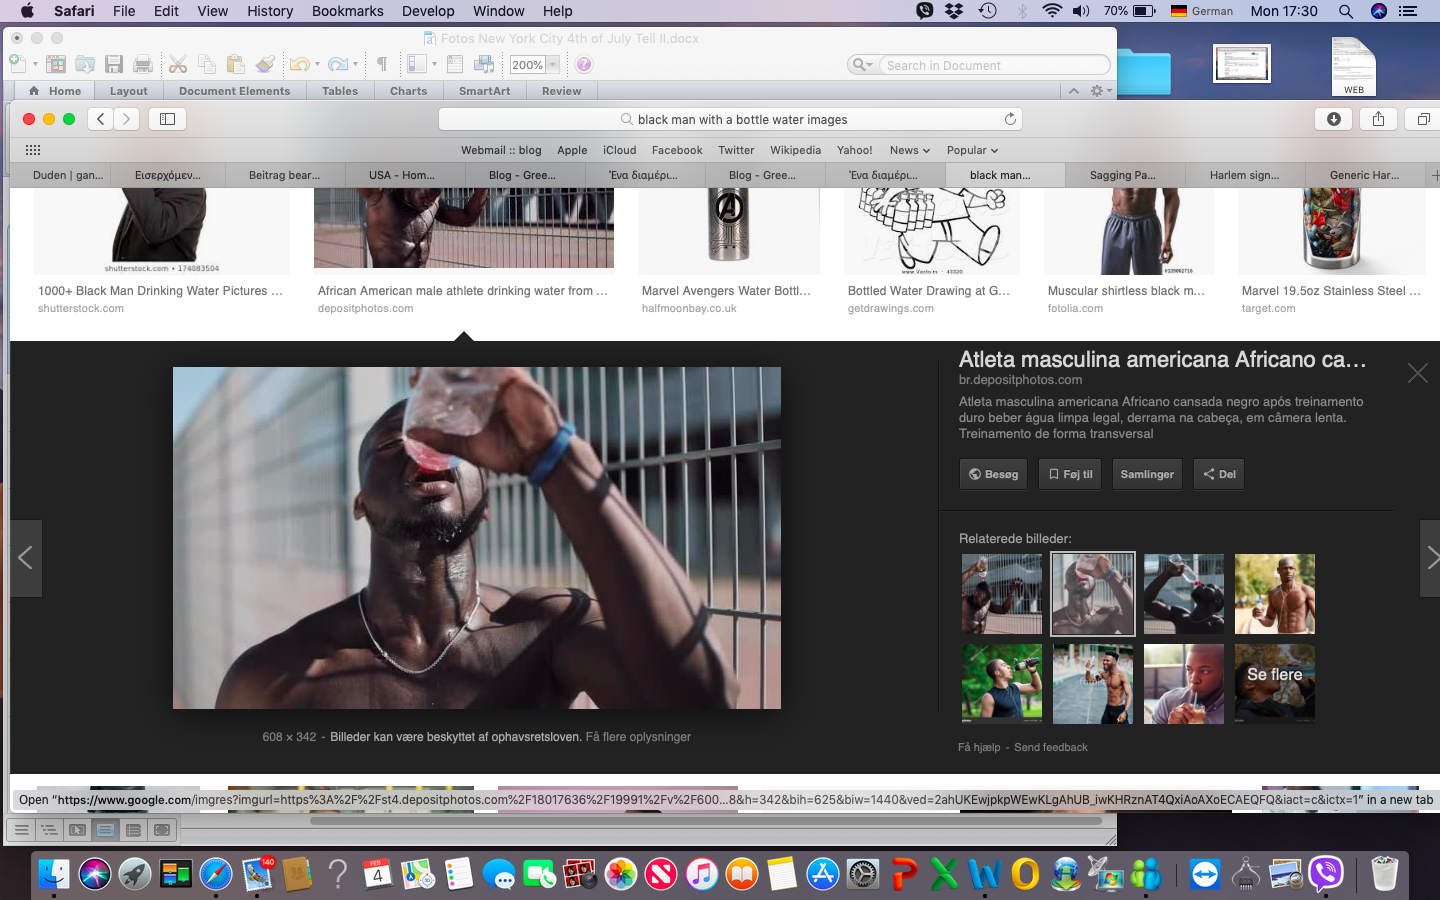Open the 200% zoom dropdown in Word
Screen dimensions: 1440x900
(x=552, y=65)
